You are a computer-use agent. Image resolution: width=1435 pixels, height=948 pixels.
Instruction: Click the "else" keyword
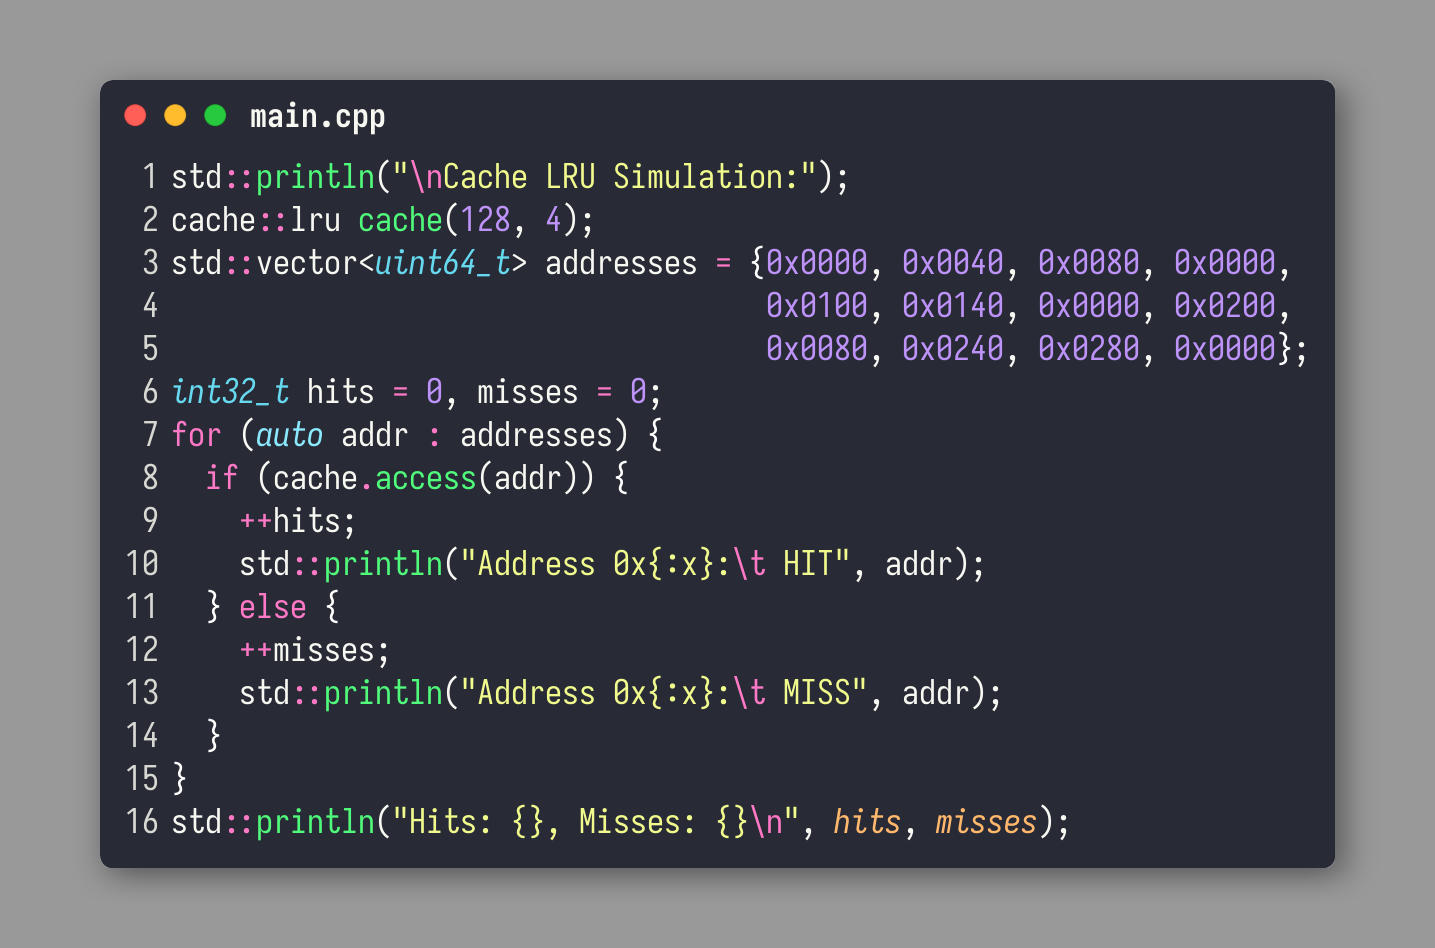tap(273, 607)
